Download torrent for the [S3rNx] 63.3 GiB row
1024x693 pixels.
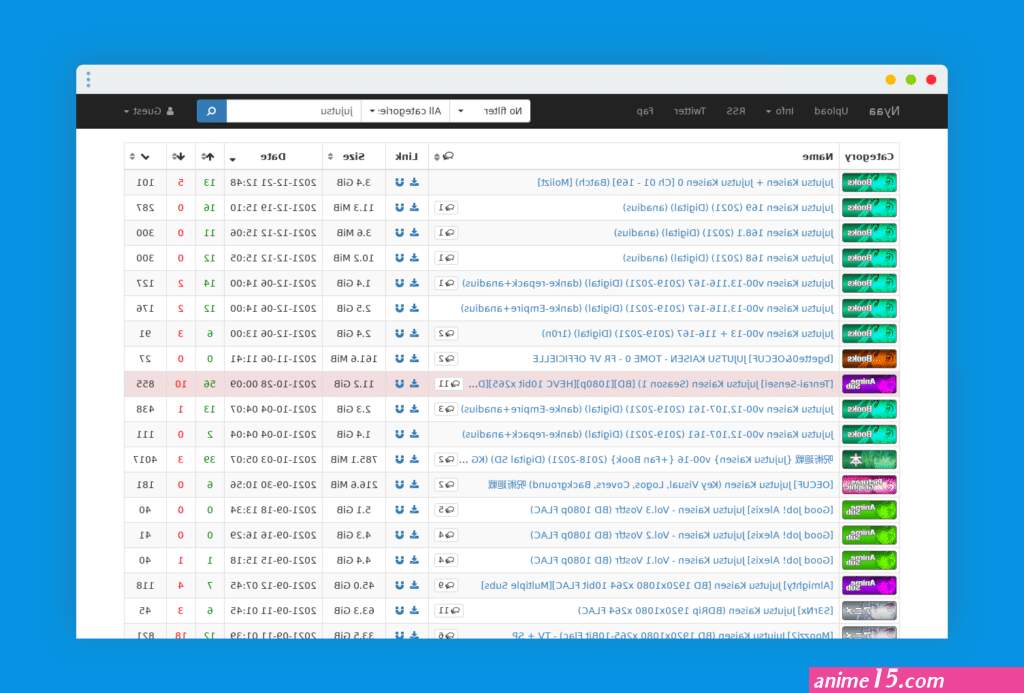tap(414, 611)
